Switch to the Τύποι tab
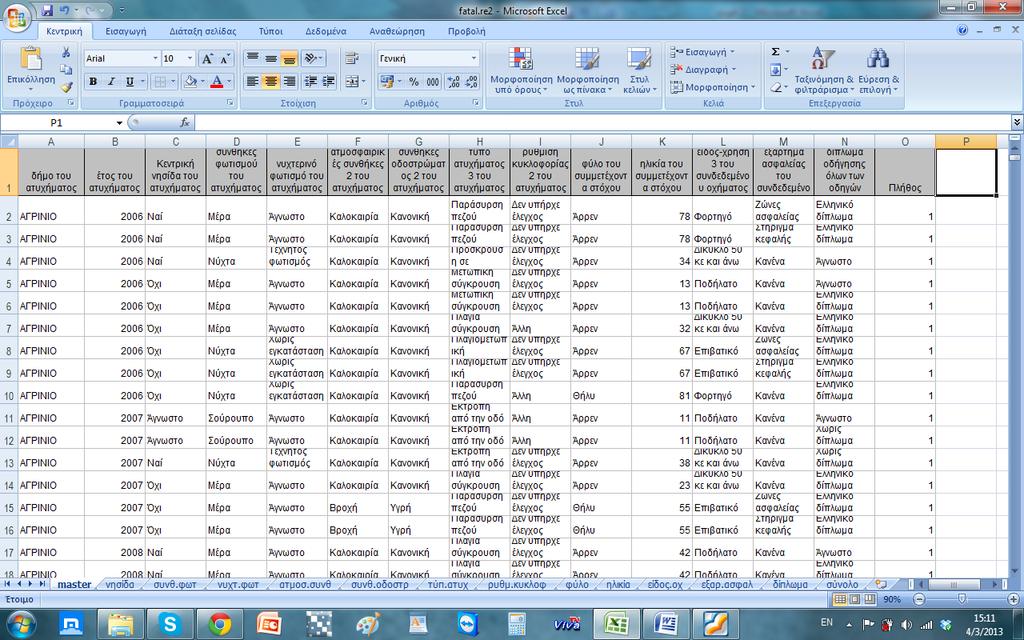 [x=270, y=31]
